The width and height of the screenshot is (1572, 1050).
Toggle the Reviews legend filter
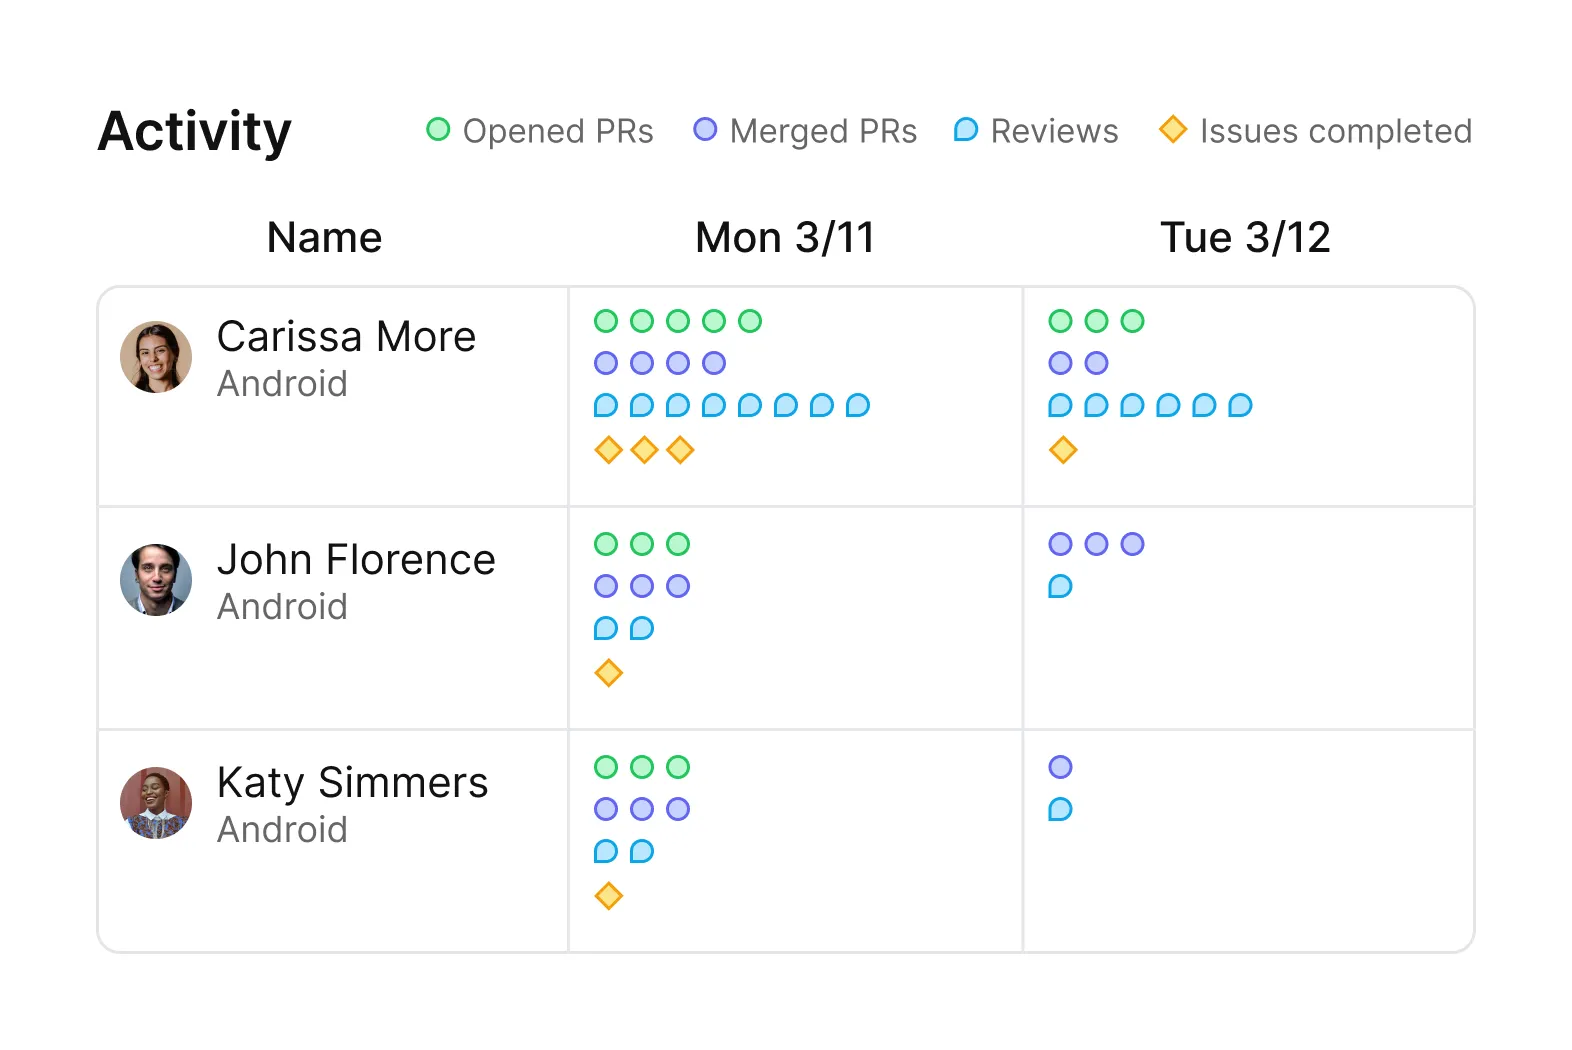point(1036,131)
